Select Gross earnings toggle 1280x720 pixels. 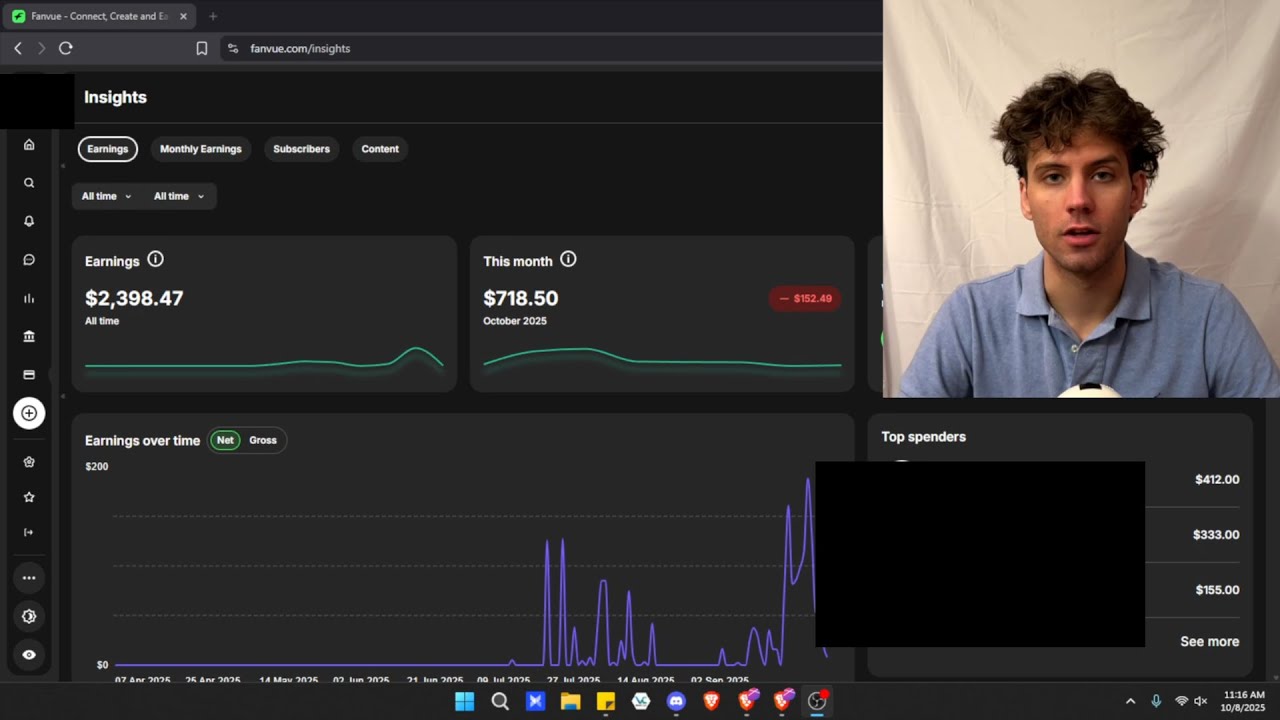coord(263,440)
